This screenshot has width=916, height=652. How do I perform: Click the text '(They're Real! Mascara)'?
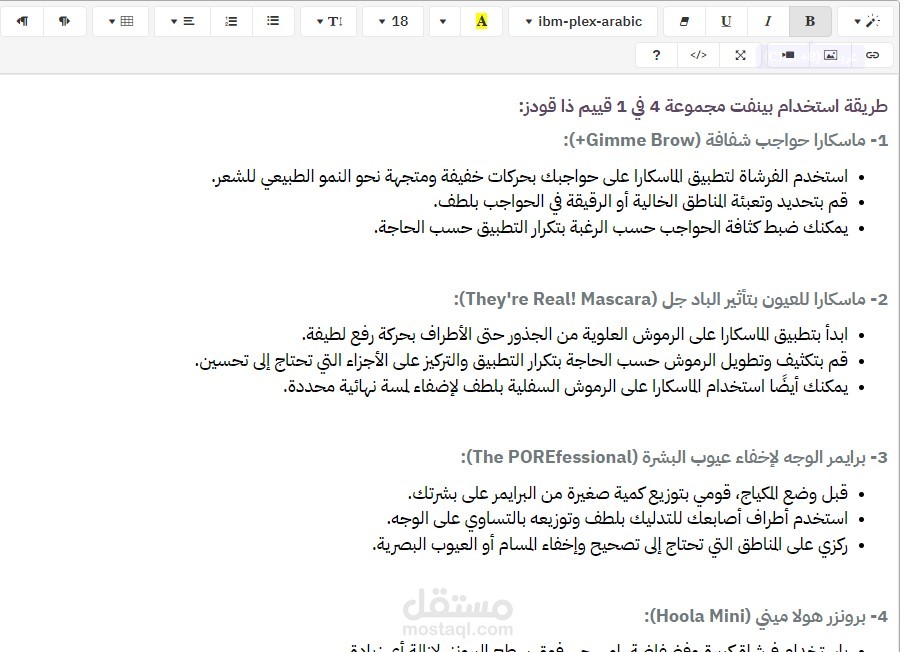[x=558, y=300]
